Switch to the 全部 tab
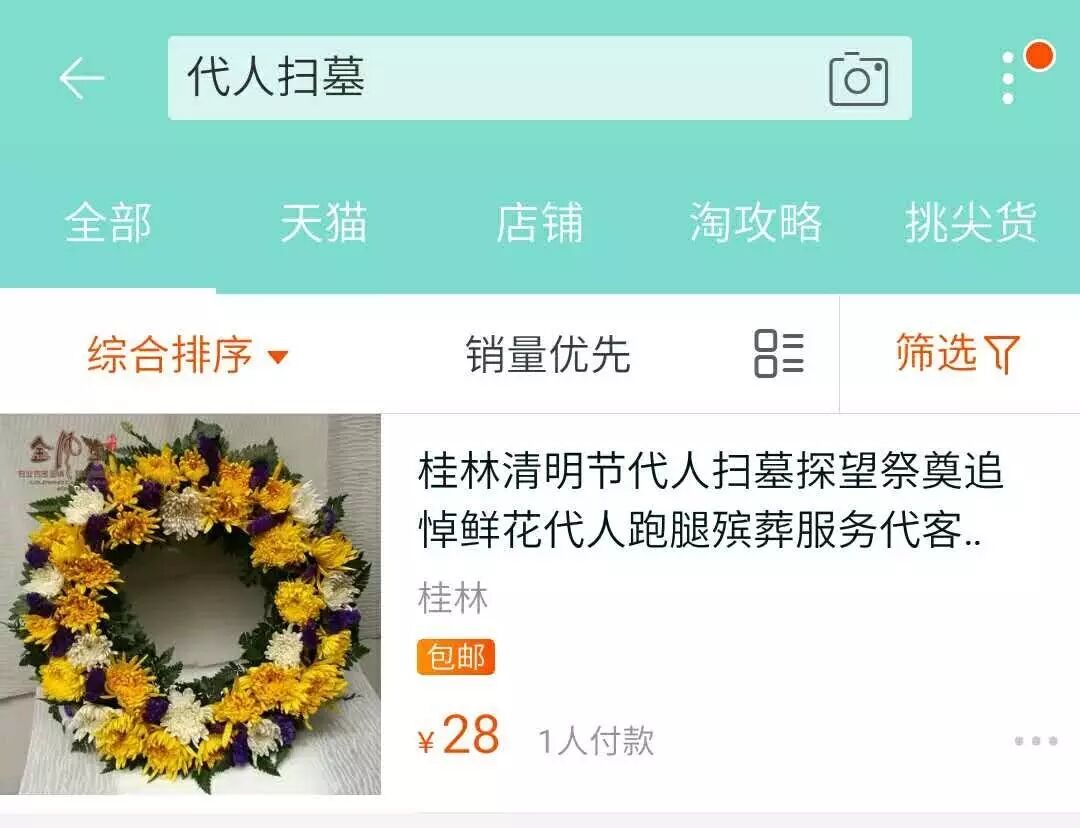The width and height of the screenshot is (1080, 828). 108,222
